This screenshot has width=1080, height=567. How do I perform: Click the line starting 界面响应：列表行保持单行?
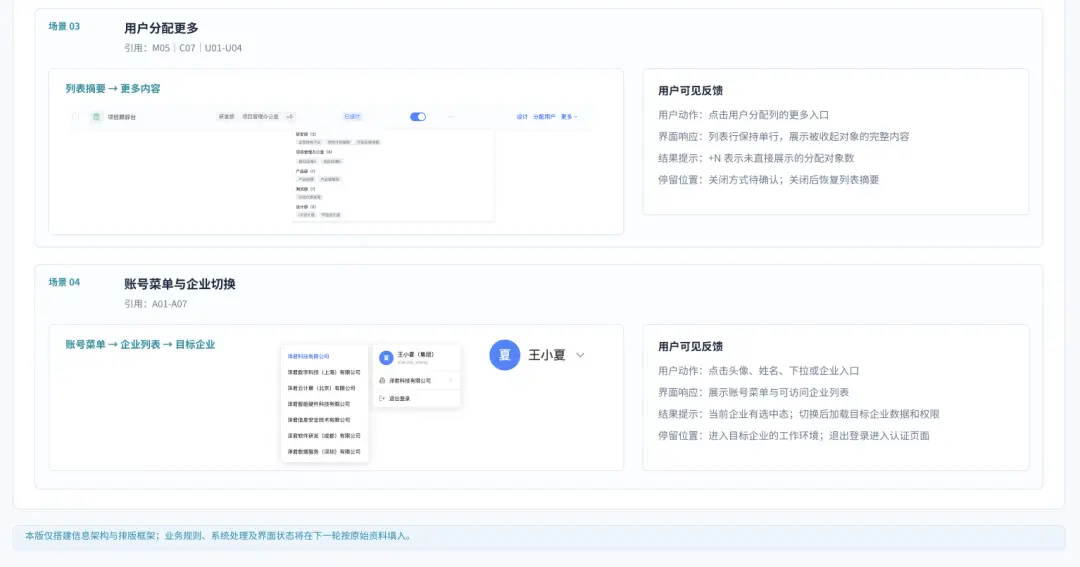(784, 136)
